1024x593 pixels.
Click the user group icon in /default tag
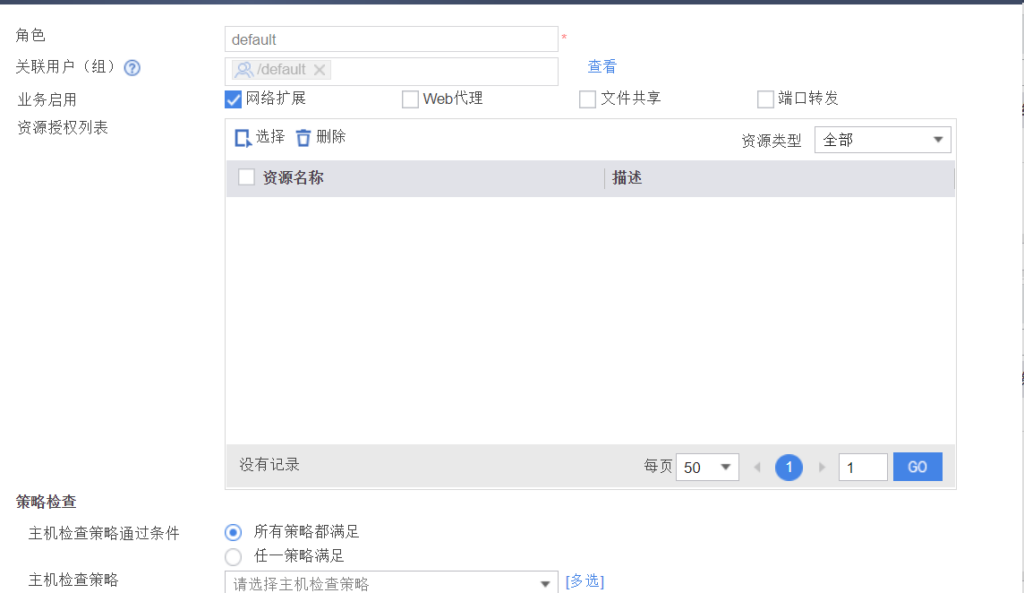click(243, 70)
